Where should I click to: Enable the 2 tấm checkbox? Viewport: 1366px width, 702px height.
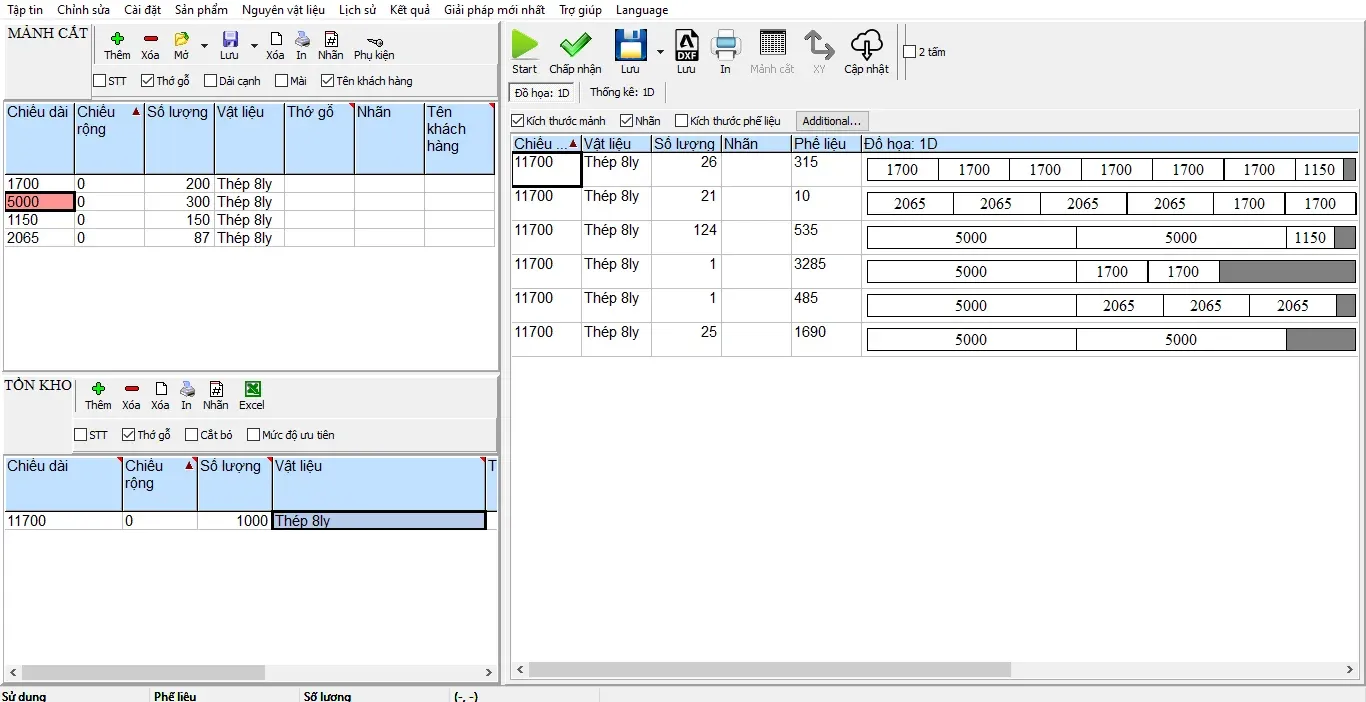909,52
